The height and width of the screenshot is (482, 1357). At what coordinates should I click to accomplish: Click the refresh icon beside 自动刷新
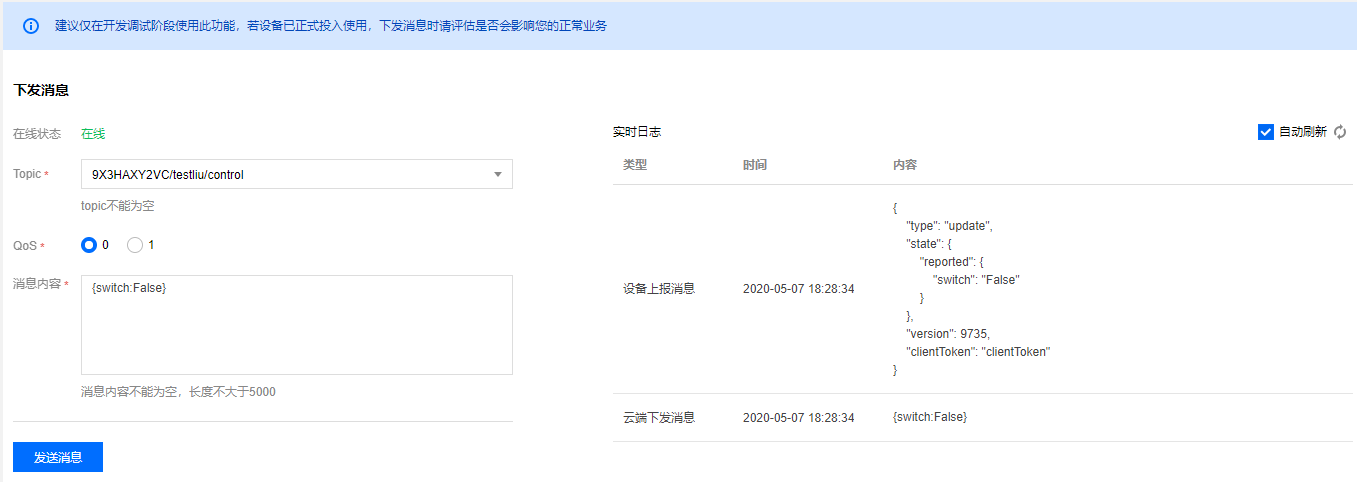click(1341, 132)
